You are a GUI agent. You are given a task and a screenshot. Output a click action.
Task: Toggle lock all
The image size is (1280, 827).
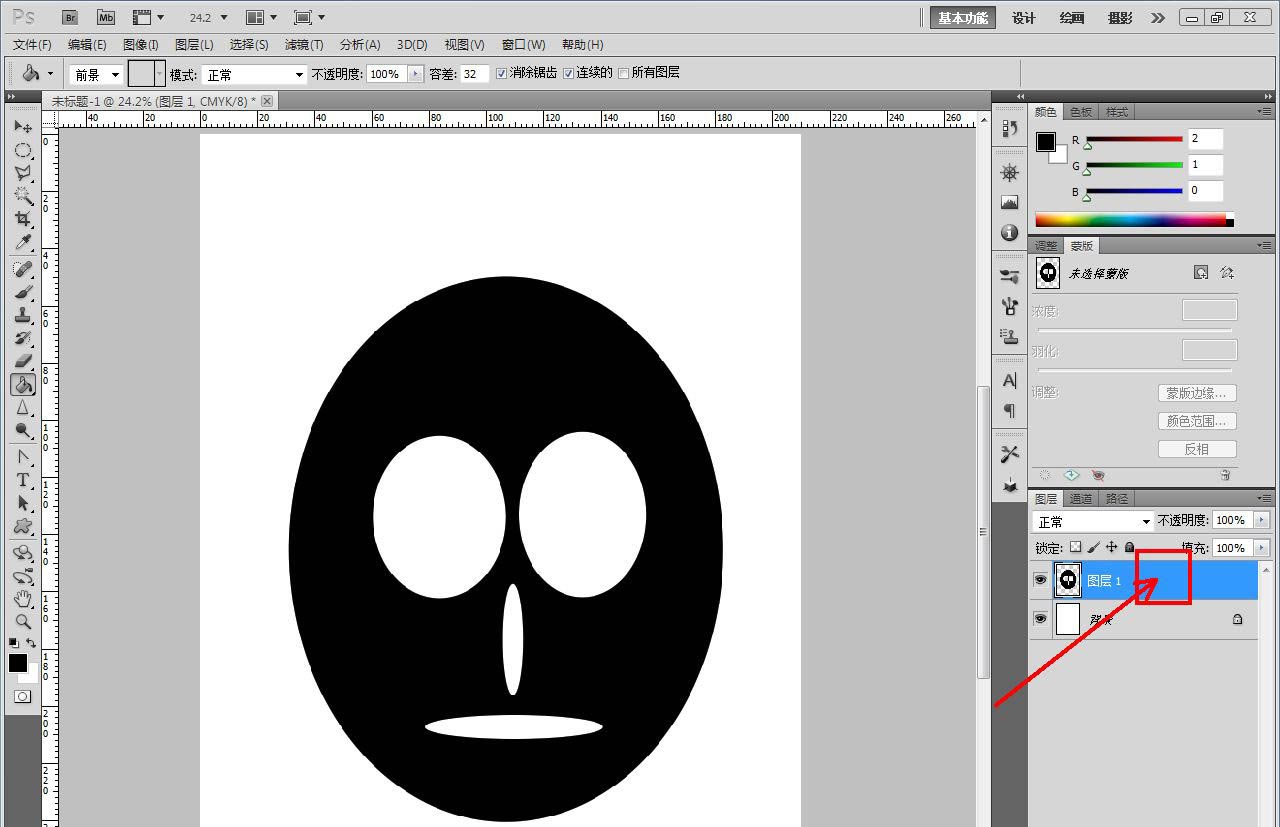click(x=1129, y=547)
